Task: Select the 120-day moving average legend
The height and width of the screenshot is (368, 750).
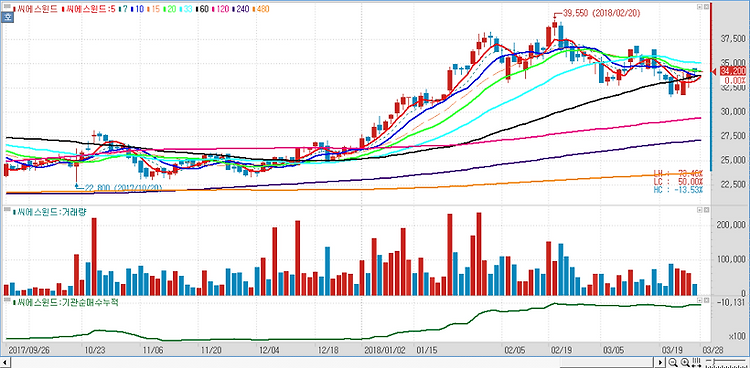Action: (221, 9)
